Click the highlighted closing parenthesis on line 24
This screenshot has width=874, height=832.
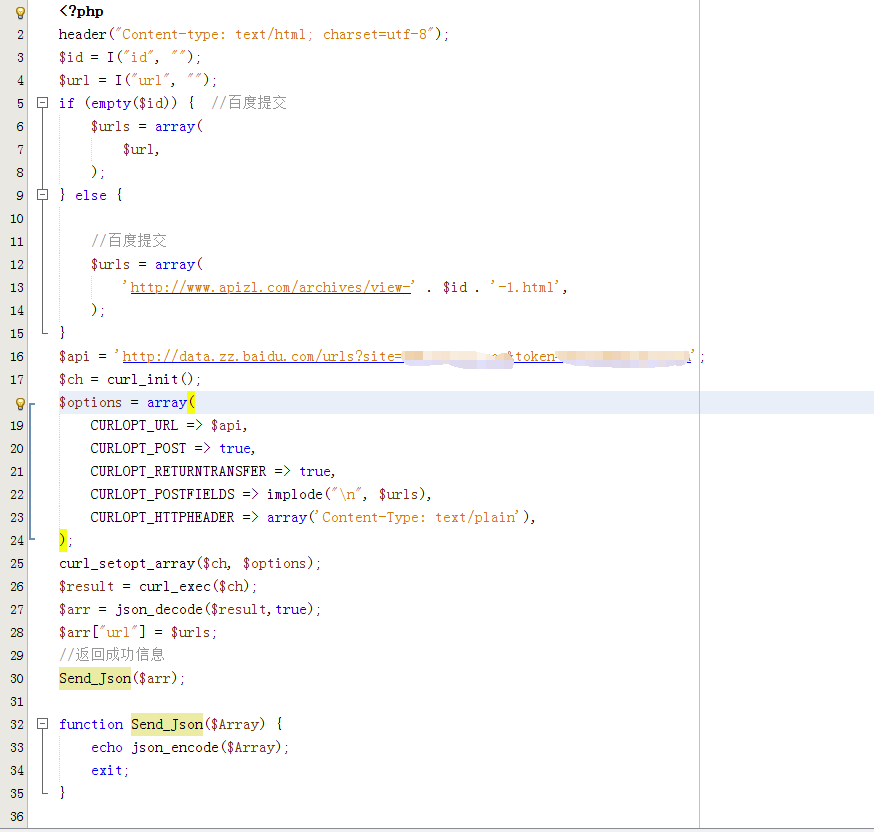tap(63, 540)
